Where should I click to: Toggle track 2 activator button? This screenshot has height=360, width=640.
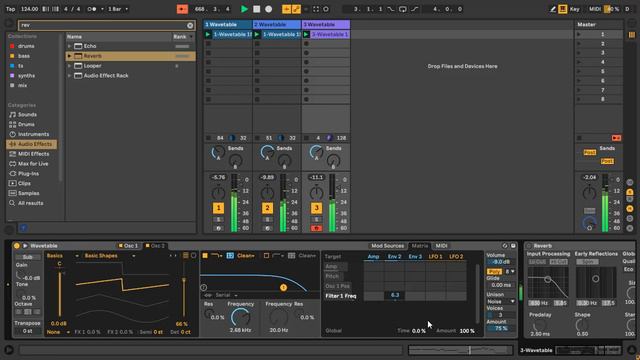267,208
